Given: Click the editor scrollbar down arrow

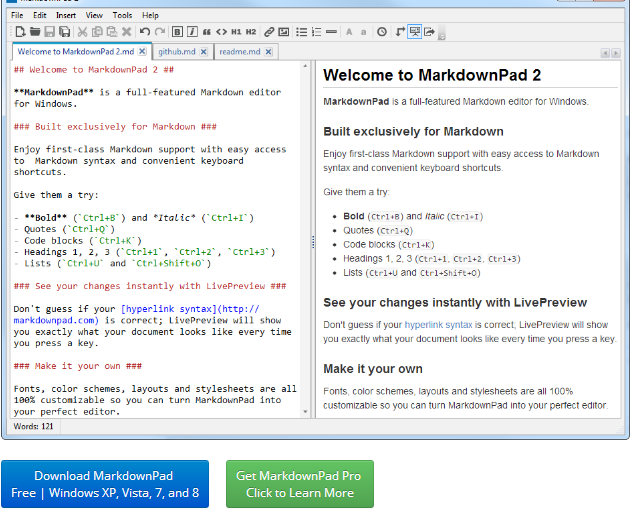Looking at the screenshot, I should pyautogui.click(x=305, y=411).
